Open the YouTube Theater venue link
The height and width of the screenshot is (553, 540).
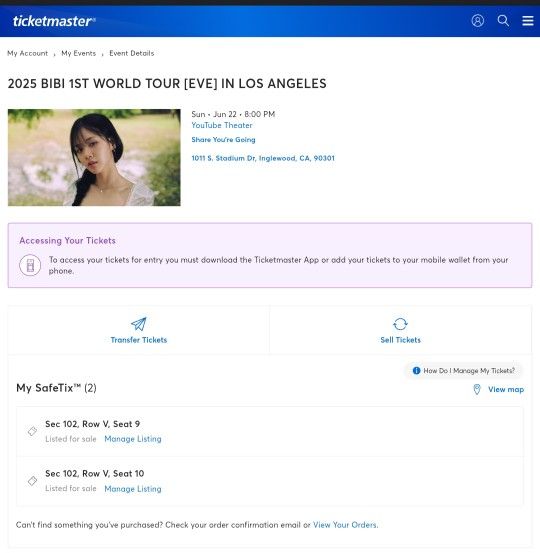click(x=222, y=125)
